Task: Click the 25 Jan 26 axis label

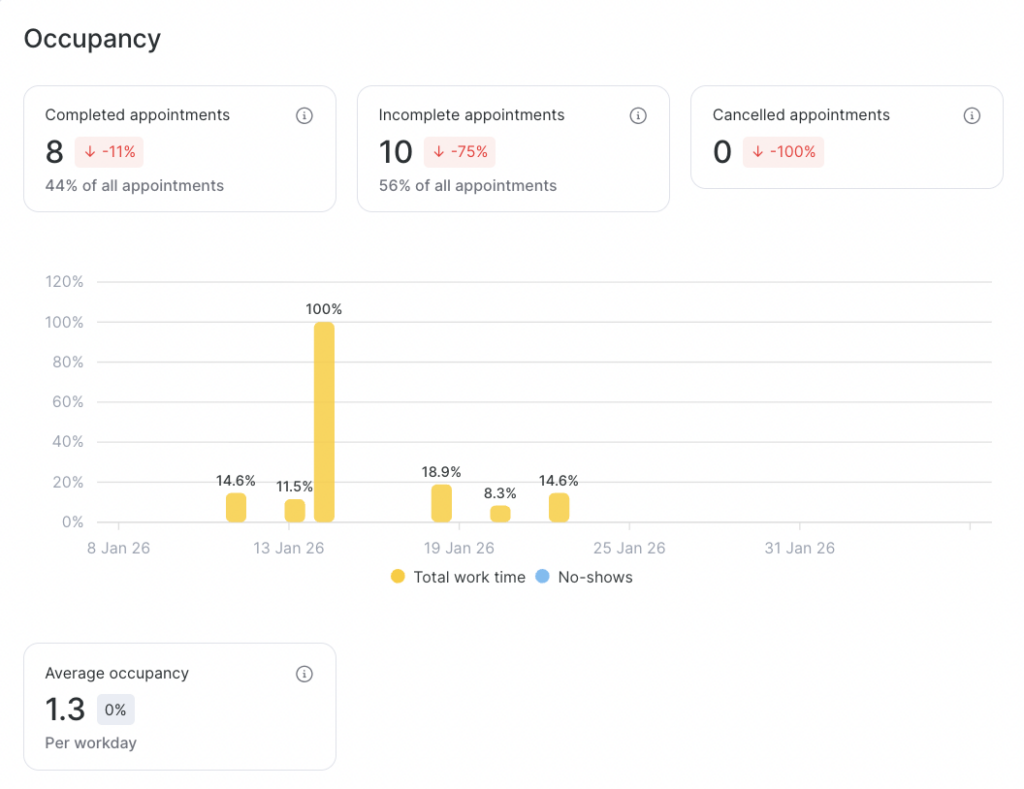Action: (629, 548)
